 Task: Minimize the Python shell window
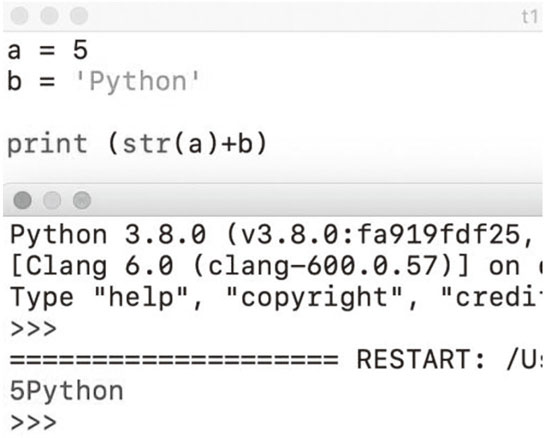tap(52, 200)
